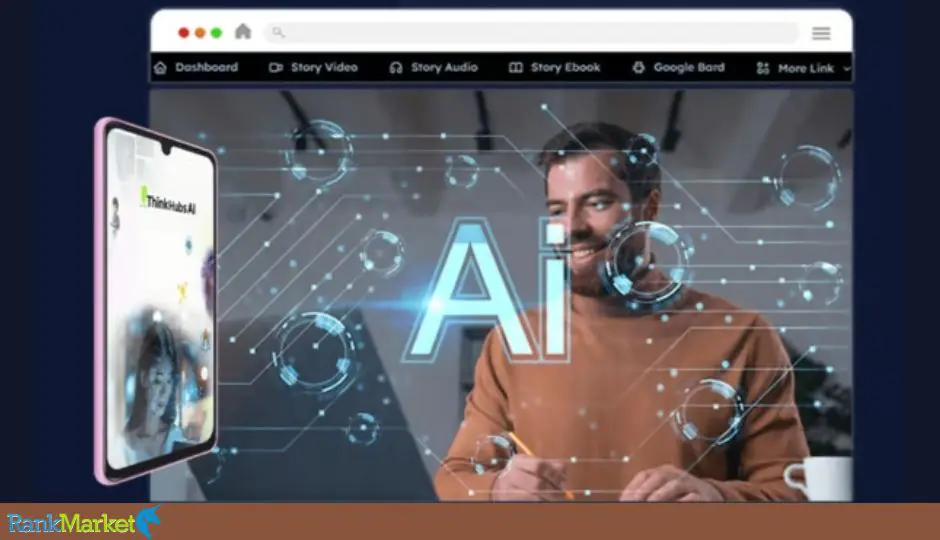Image resolution: width=940 pixels, height=540 pixels.
Task: Expand the More Link dropdown arrow
Action: click(x=846, y=69)
